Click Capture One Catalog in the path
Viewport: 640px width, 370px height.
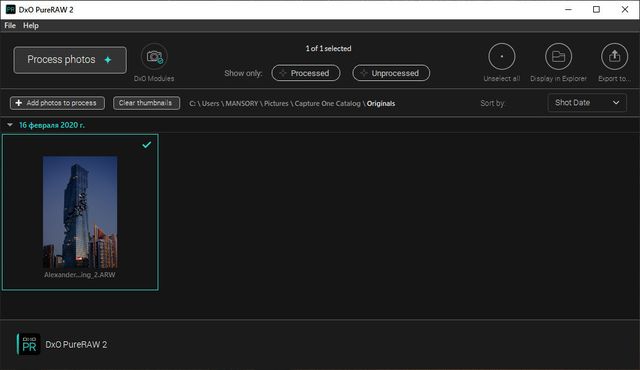point(327,104)
